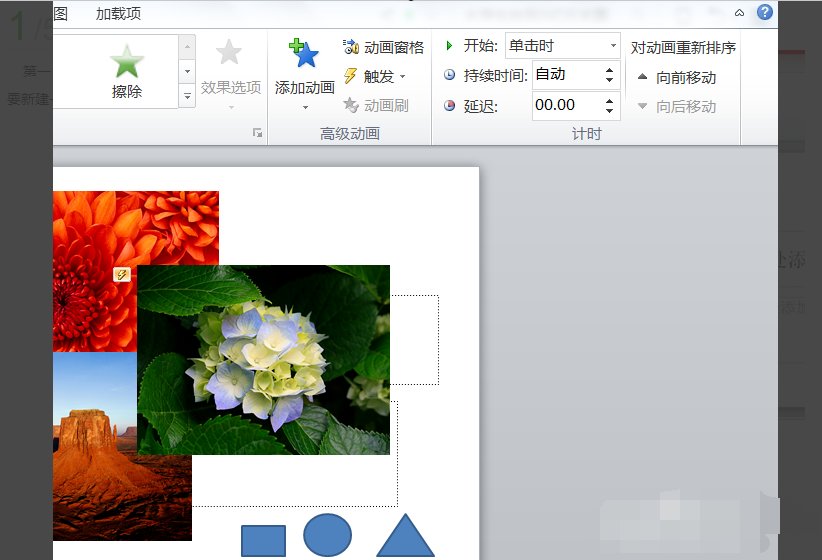Click the help question mark icon
Screen dimensions: 822x560
765,12
